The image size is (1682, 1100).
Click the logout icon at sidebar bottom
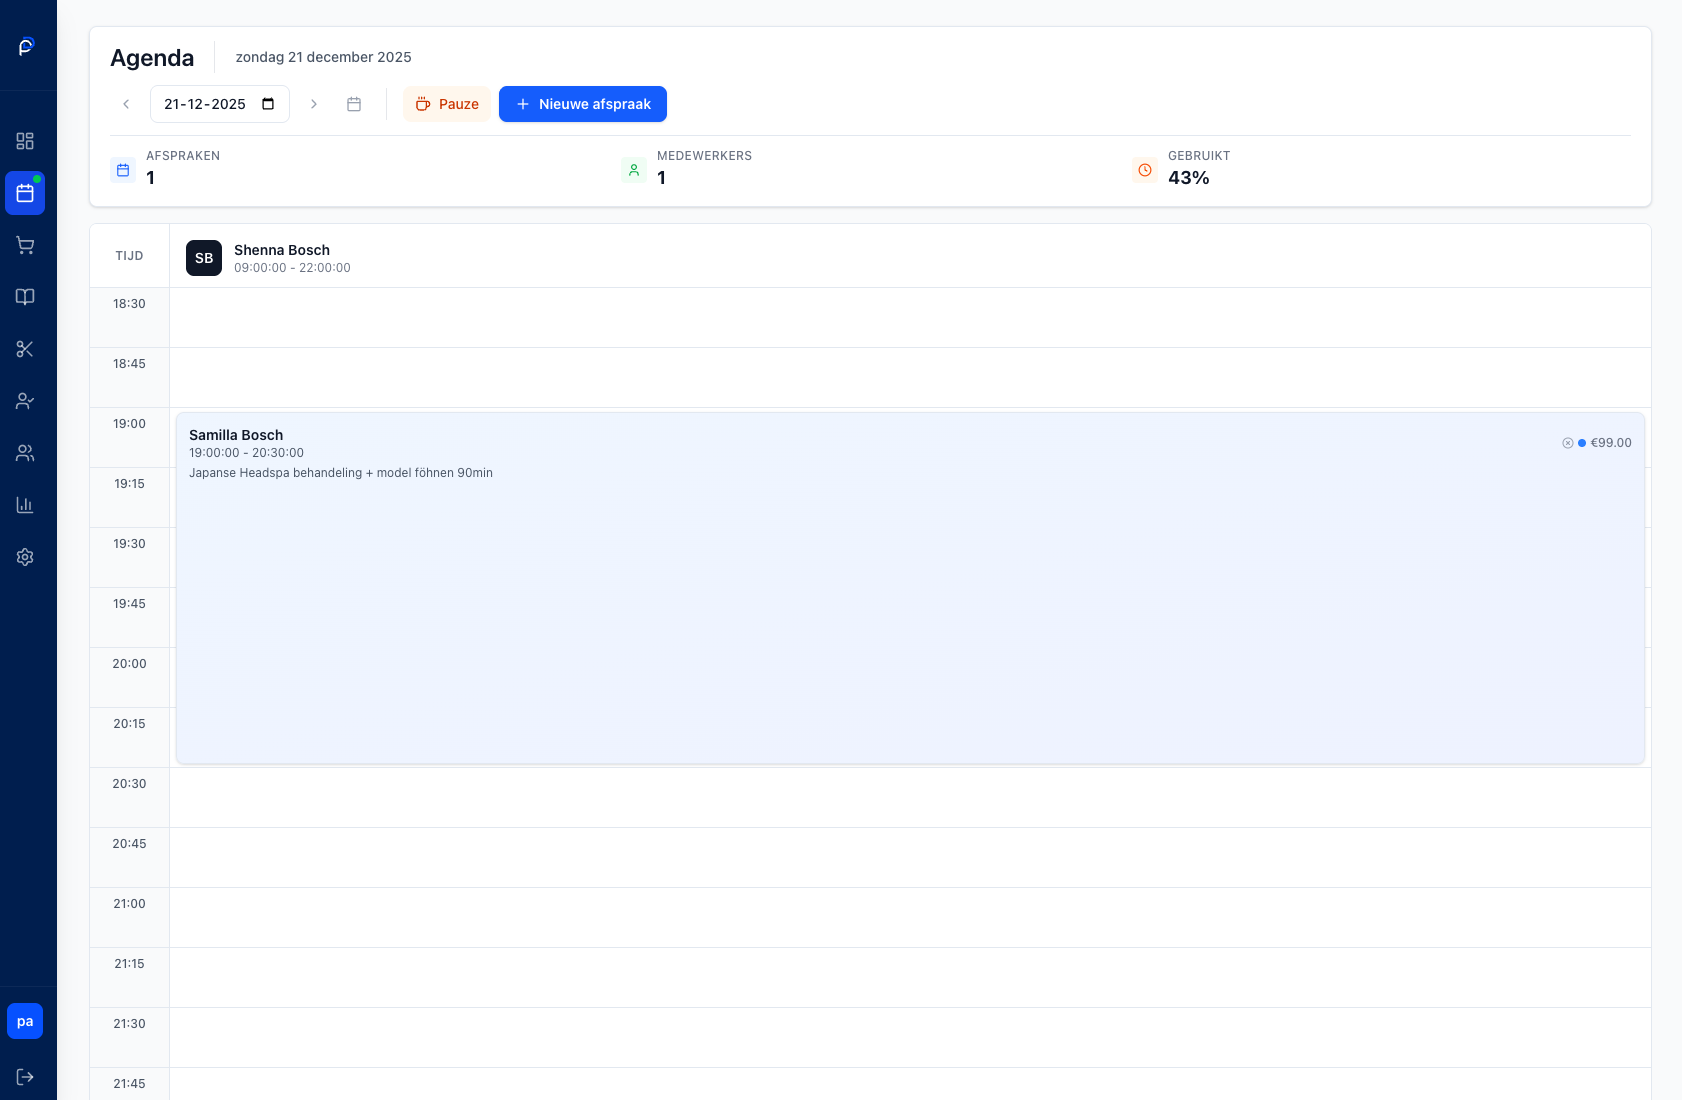[25, 1077]
